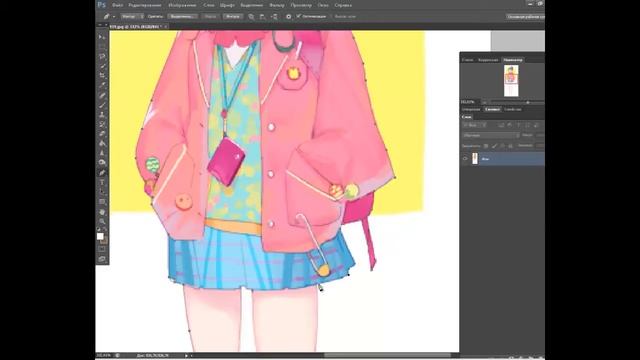The image size is (640, 360).
Task: Open the workspace switcher dropdown
Action: [x=525, y=16]
